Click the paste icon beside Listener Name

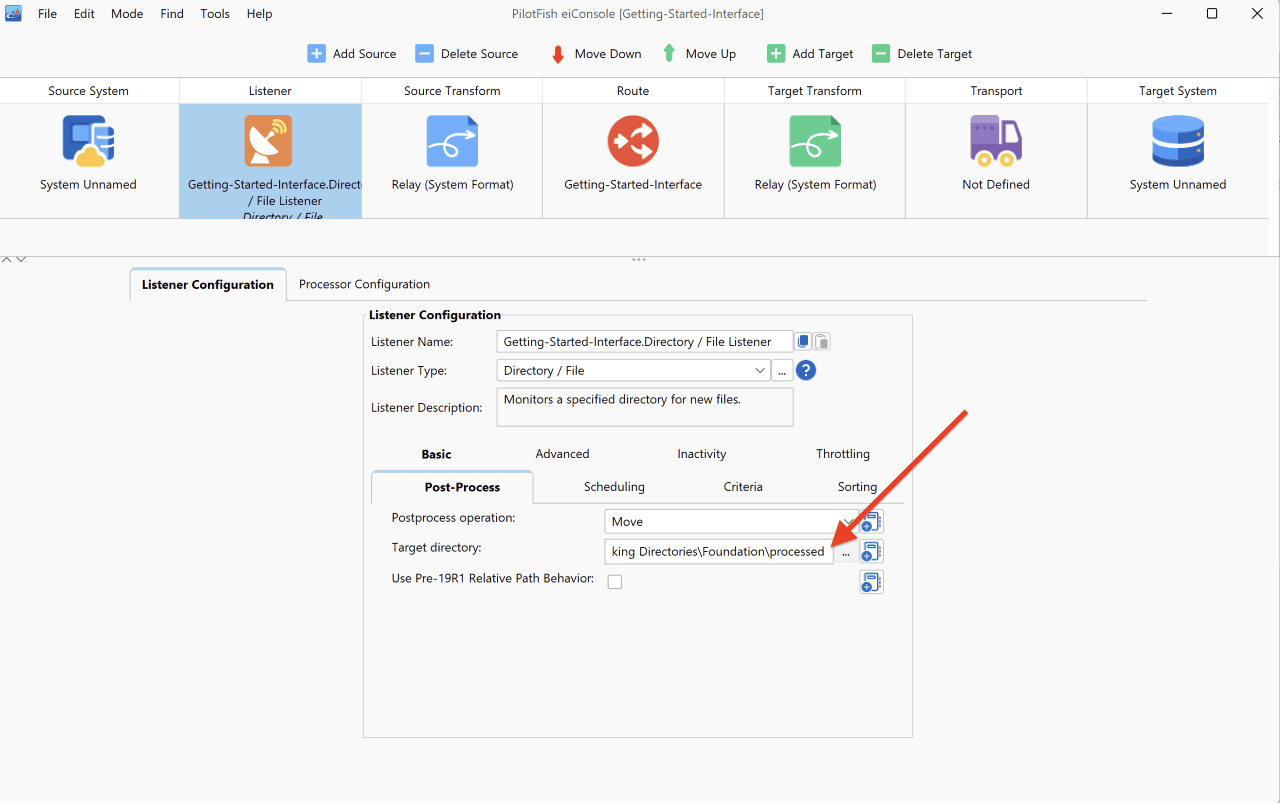(821, 342)
